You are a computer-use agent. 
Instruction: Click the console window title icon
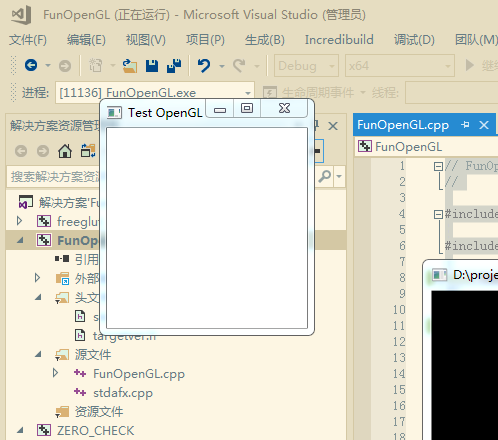(439, 275)
